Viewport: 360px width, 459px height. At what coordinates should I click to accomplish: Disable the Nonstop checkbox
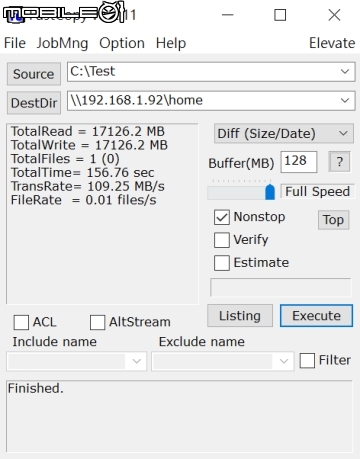222,217
